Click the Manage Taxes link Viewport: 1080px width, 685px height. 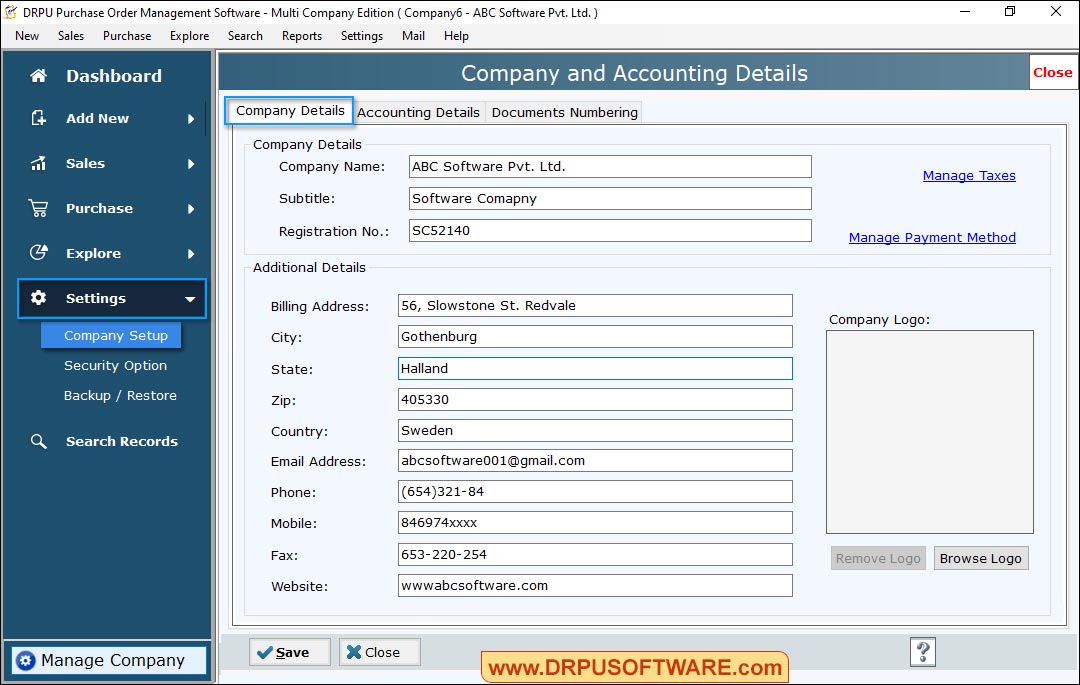coord(968,175)
